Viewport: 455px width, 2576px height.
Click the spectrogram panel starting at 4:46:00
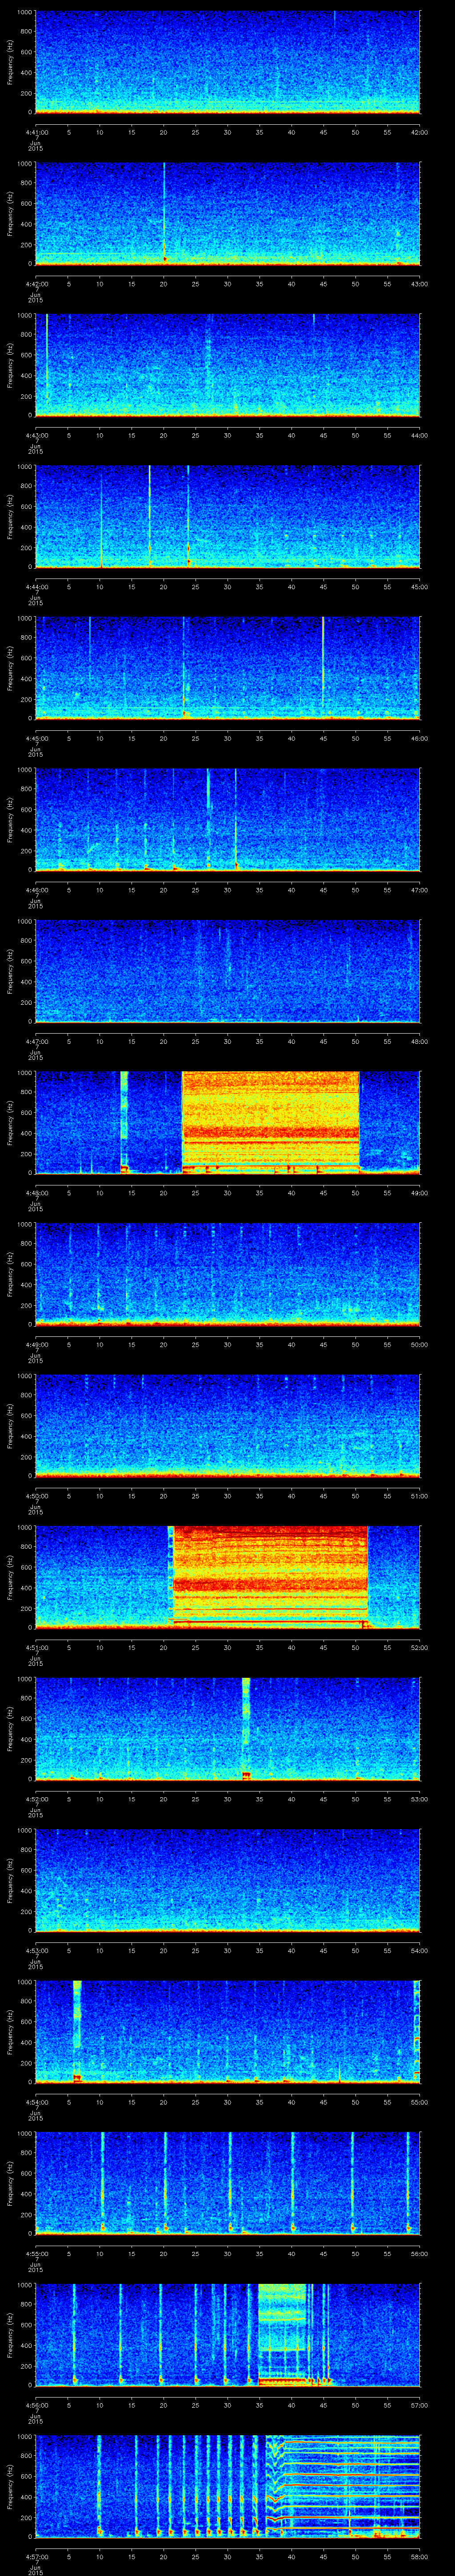(x=227, y=820)
